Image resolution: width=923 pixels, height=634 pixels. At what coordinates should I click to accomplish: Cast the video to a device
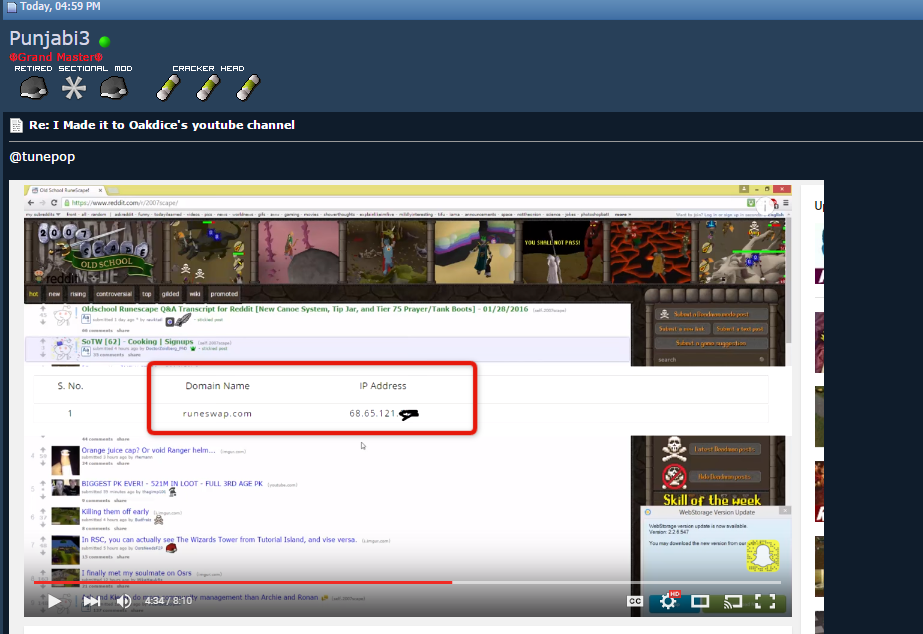coord(733,601)
